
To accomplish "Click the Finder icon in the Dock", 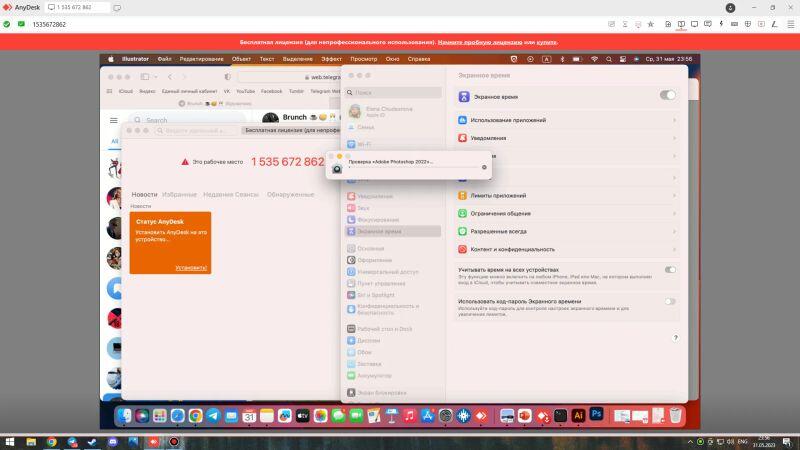I will pyautogui.click(x=124, y=415).
